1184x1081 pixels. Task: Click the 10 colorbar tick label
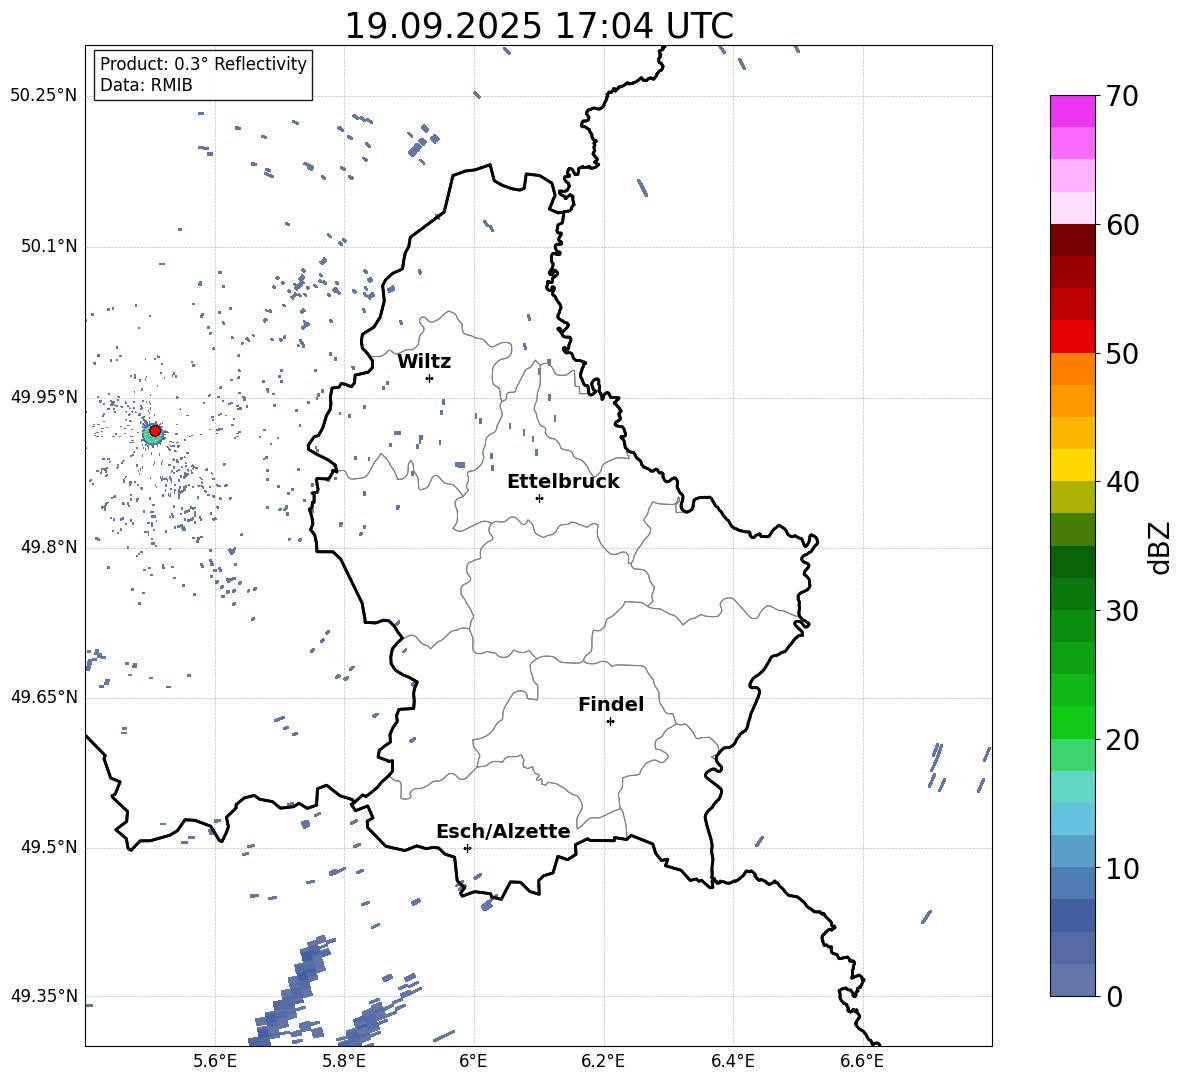coord(1123,868)
